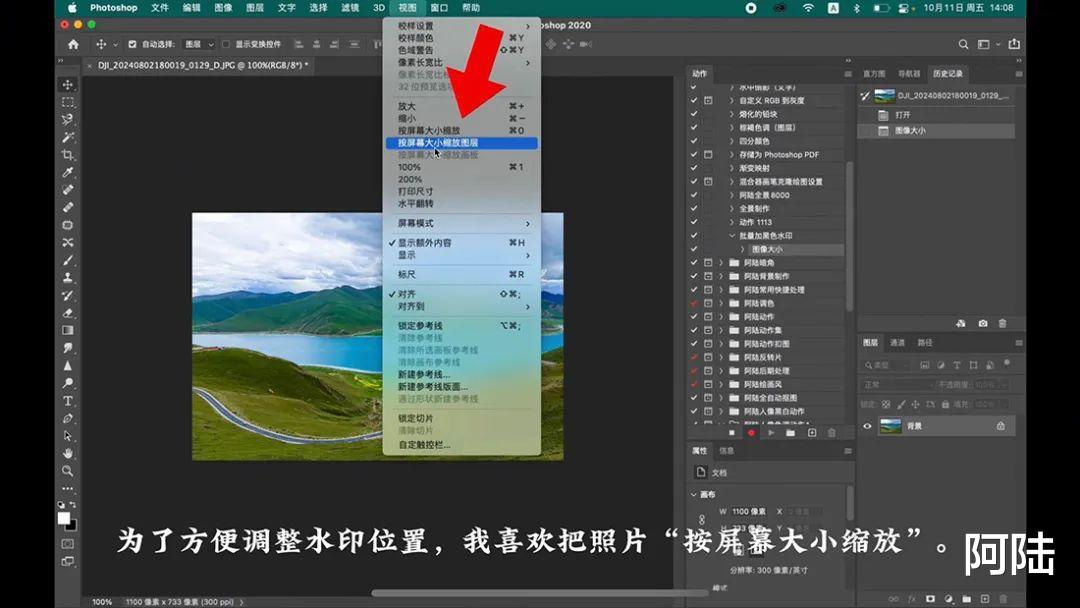The height and width of the screenshot is (608, 1080).
Task: Select the Pen tool
Action: (x=68, y=418)
